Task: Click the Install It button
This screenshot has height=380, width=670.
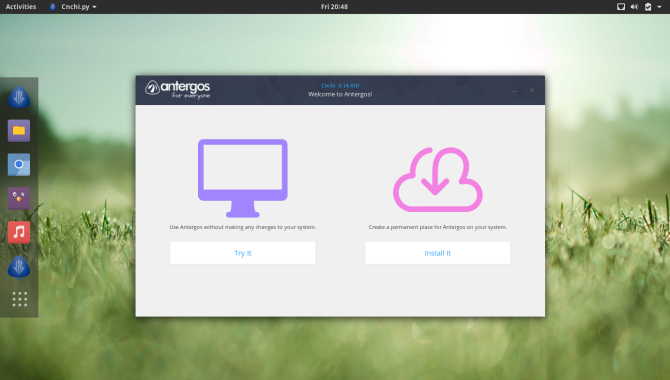Action: [438, 253]
